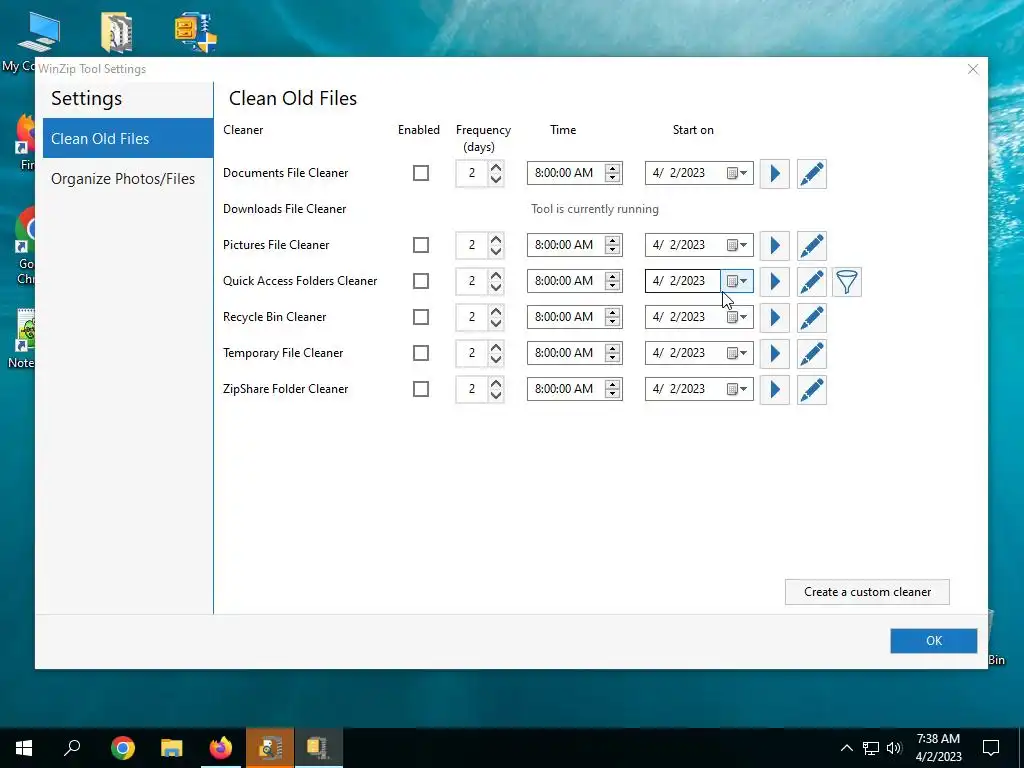Open Google Chrome from the taskbar
The width and height of the screenshot is (1024, 768).
point(123,748)
